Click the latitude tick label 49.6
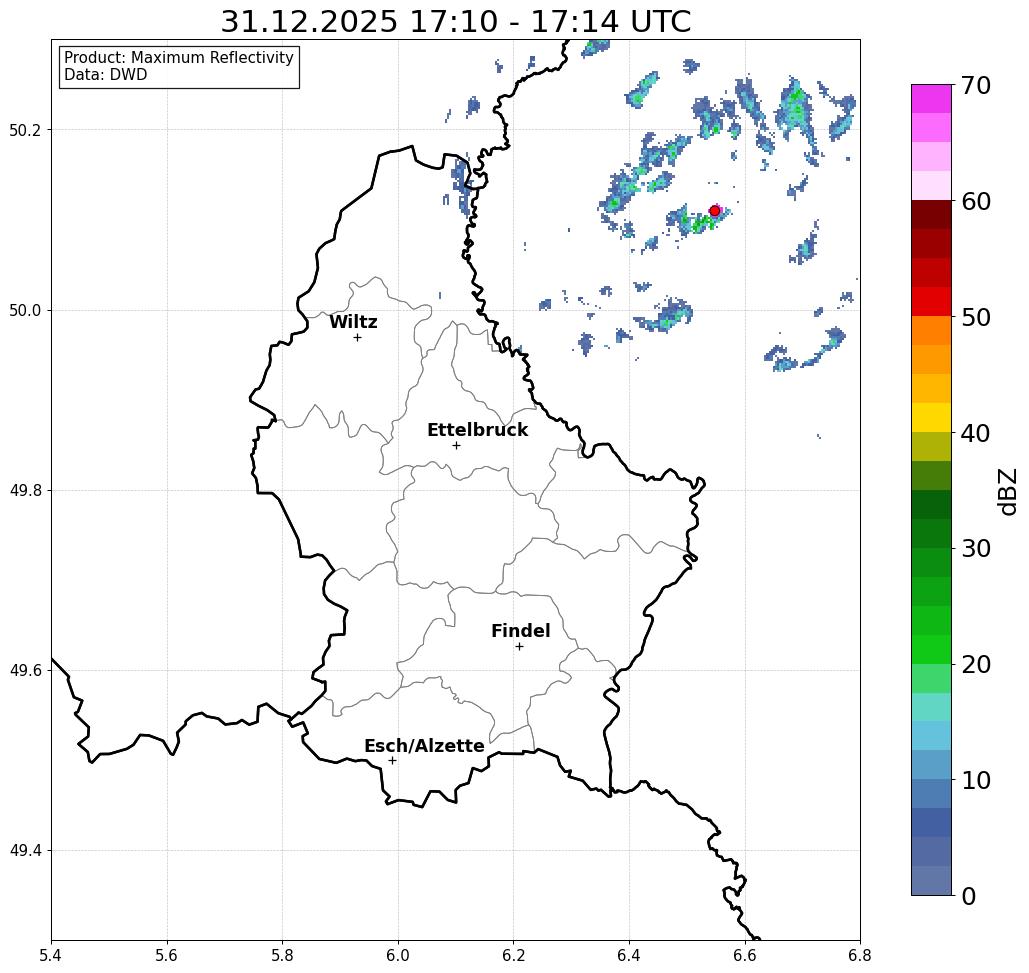The height and width of the screenshot is (973, 1029). 25,671
